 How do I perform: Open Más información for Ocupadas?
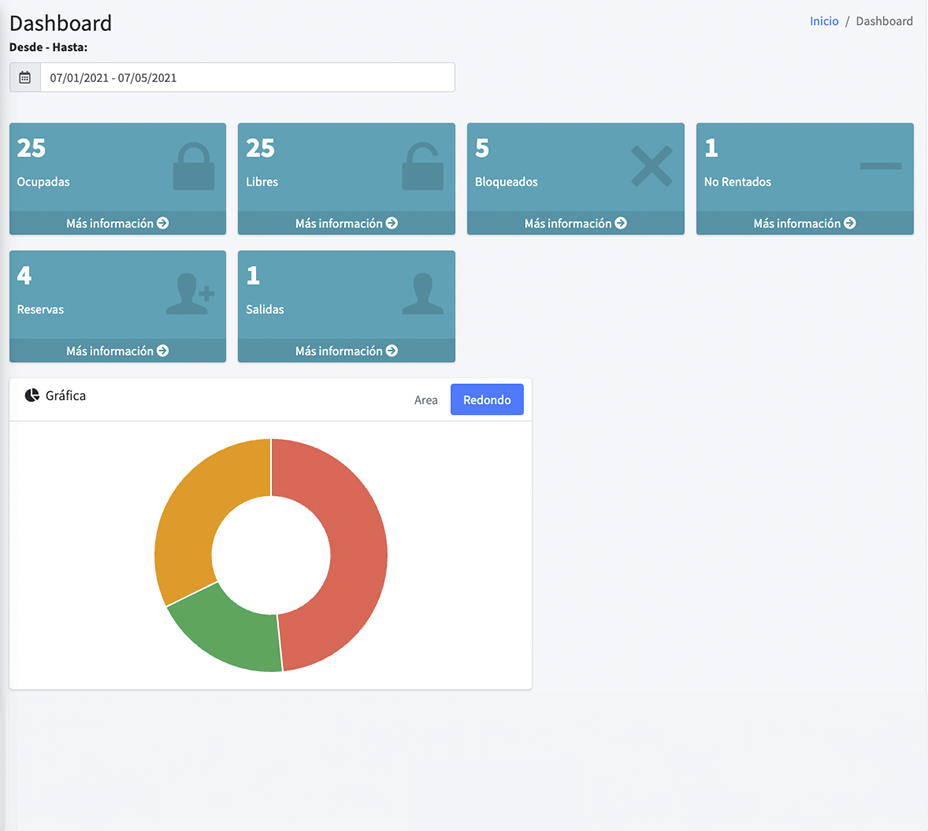tap(117, 224)
